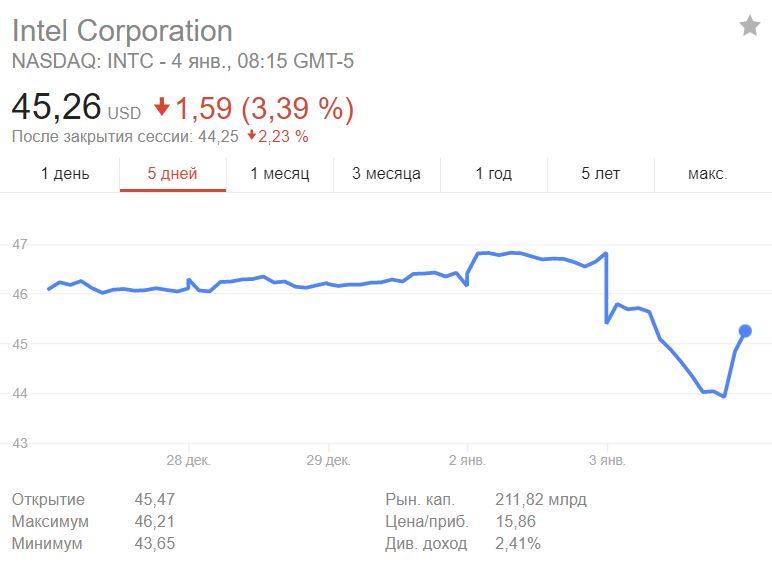Click the 2 янв. axis label

pos(467,460)
